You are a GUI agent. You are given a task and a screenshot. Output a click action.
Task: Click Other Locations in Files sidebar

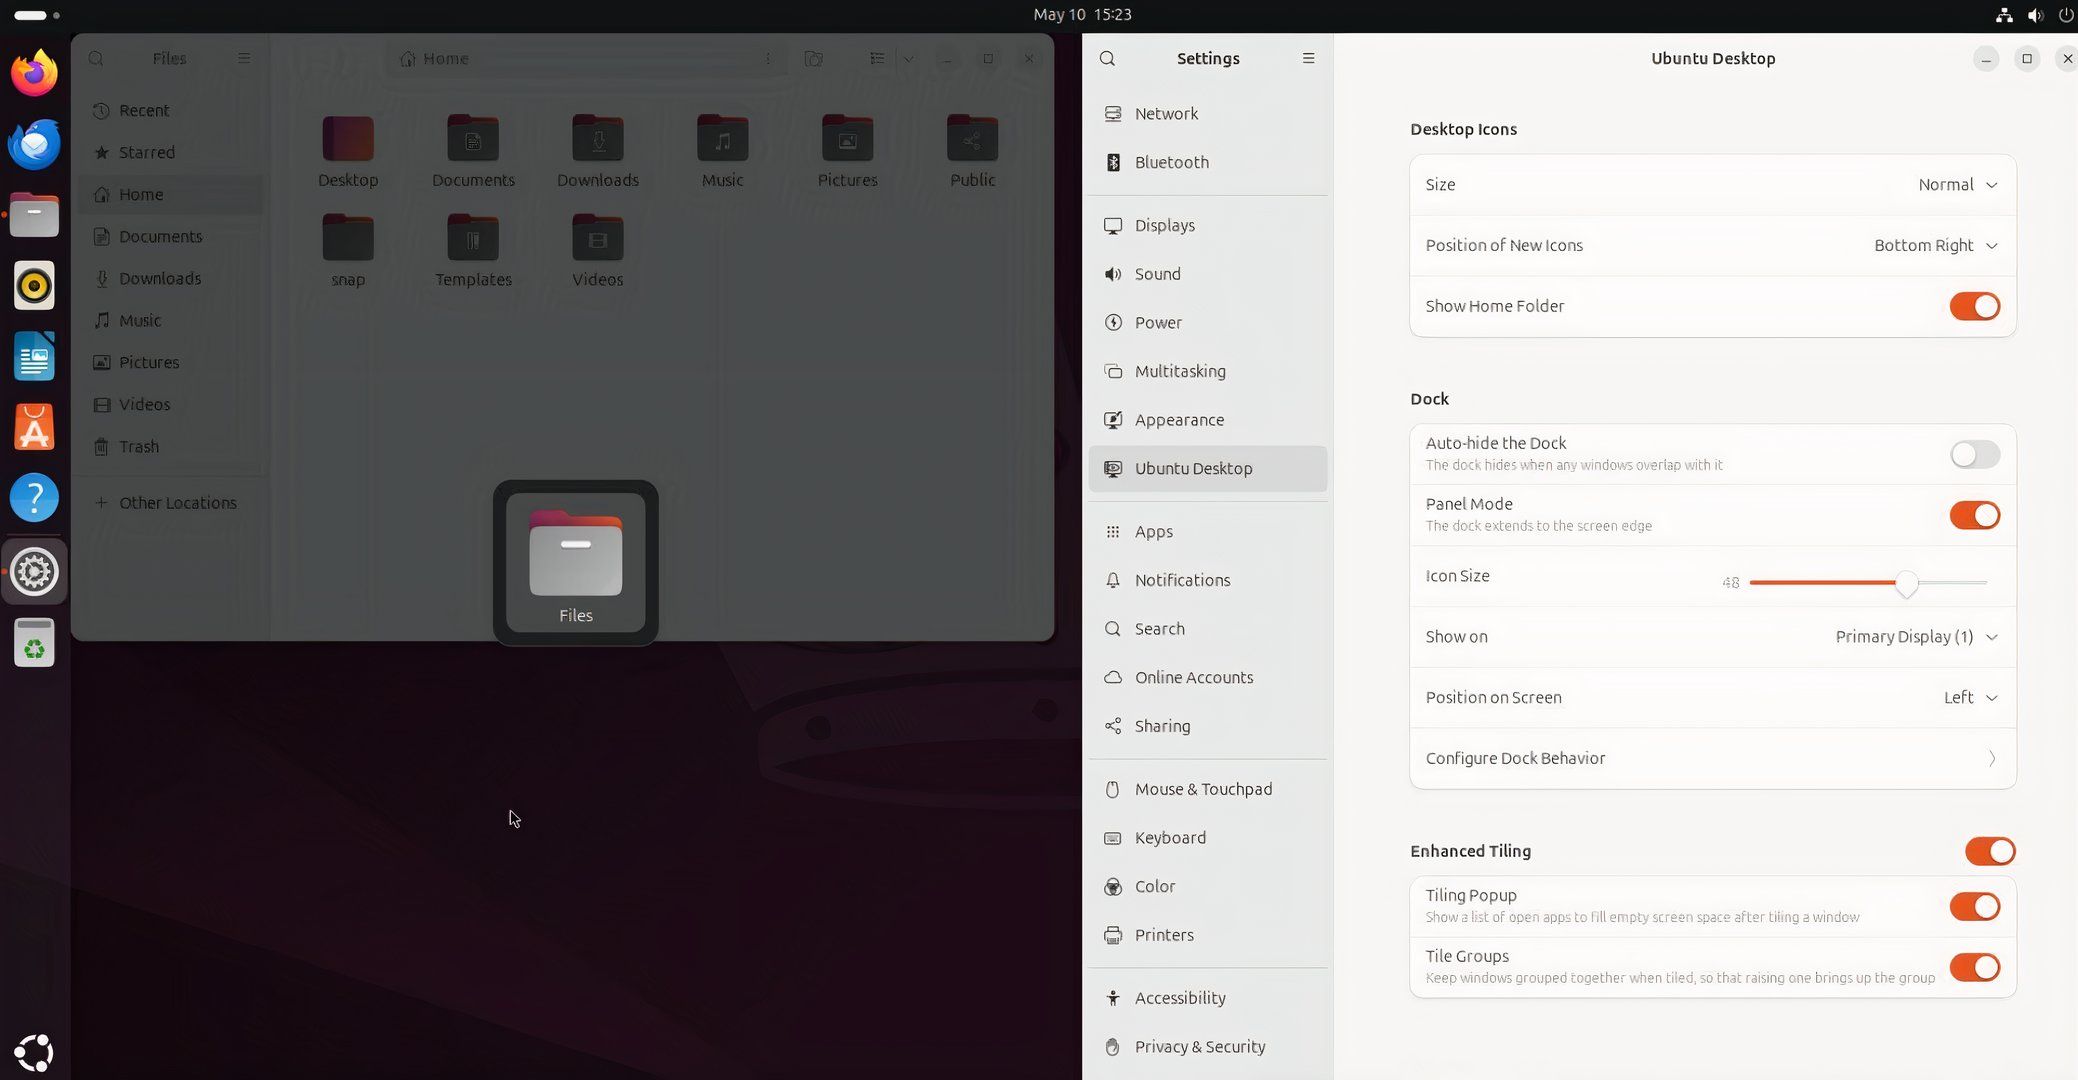click(x=171, y=503)
